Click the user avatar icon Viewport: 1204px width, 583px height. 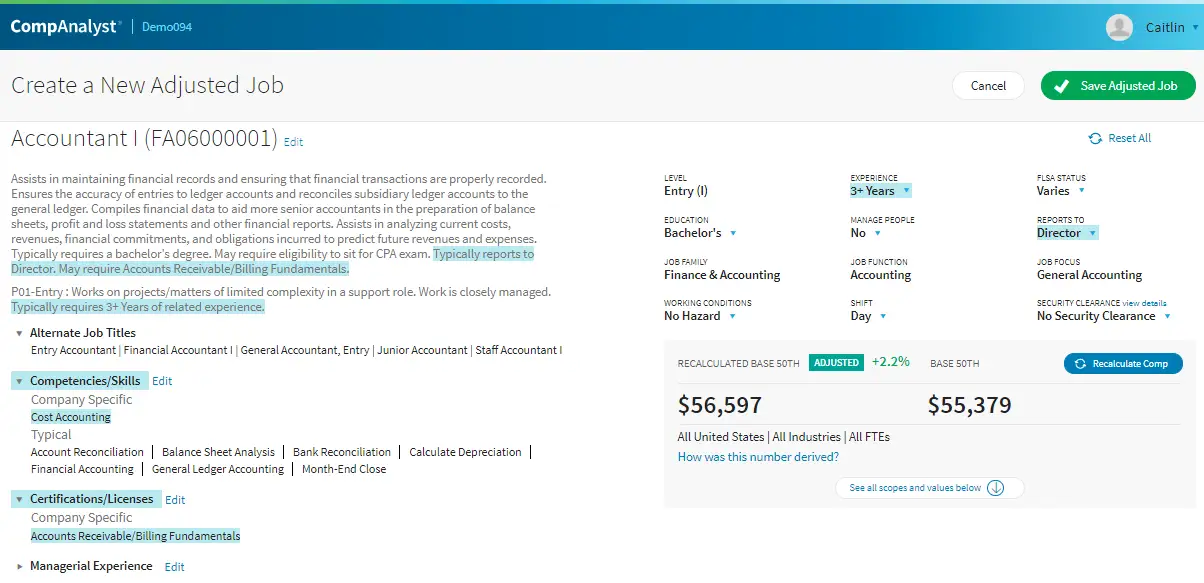[x=1119, y=27]
